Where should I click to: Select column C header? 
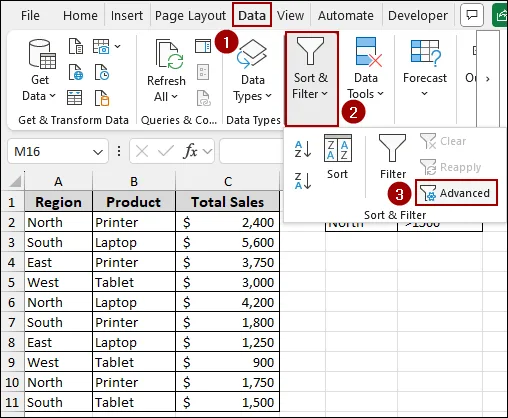228,181
